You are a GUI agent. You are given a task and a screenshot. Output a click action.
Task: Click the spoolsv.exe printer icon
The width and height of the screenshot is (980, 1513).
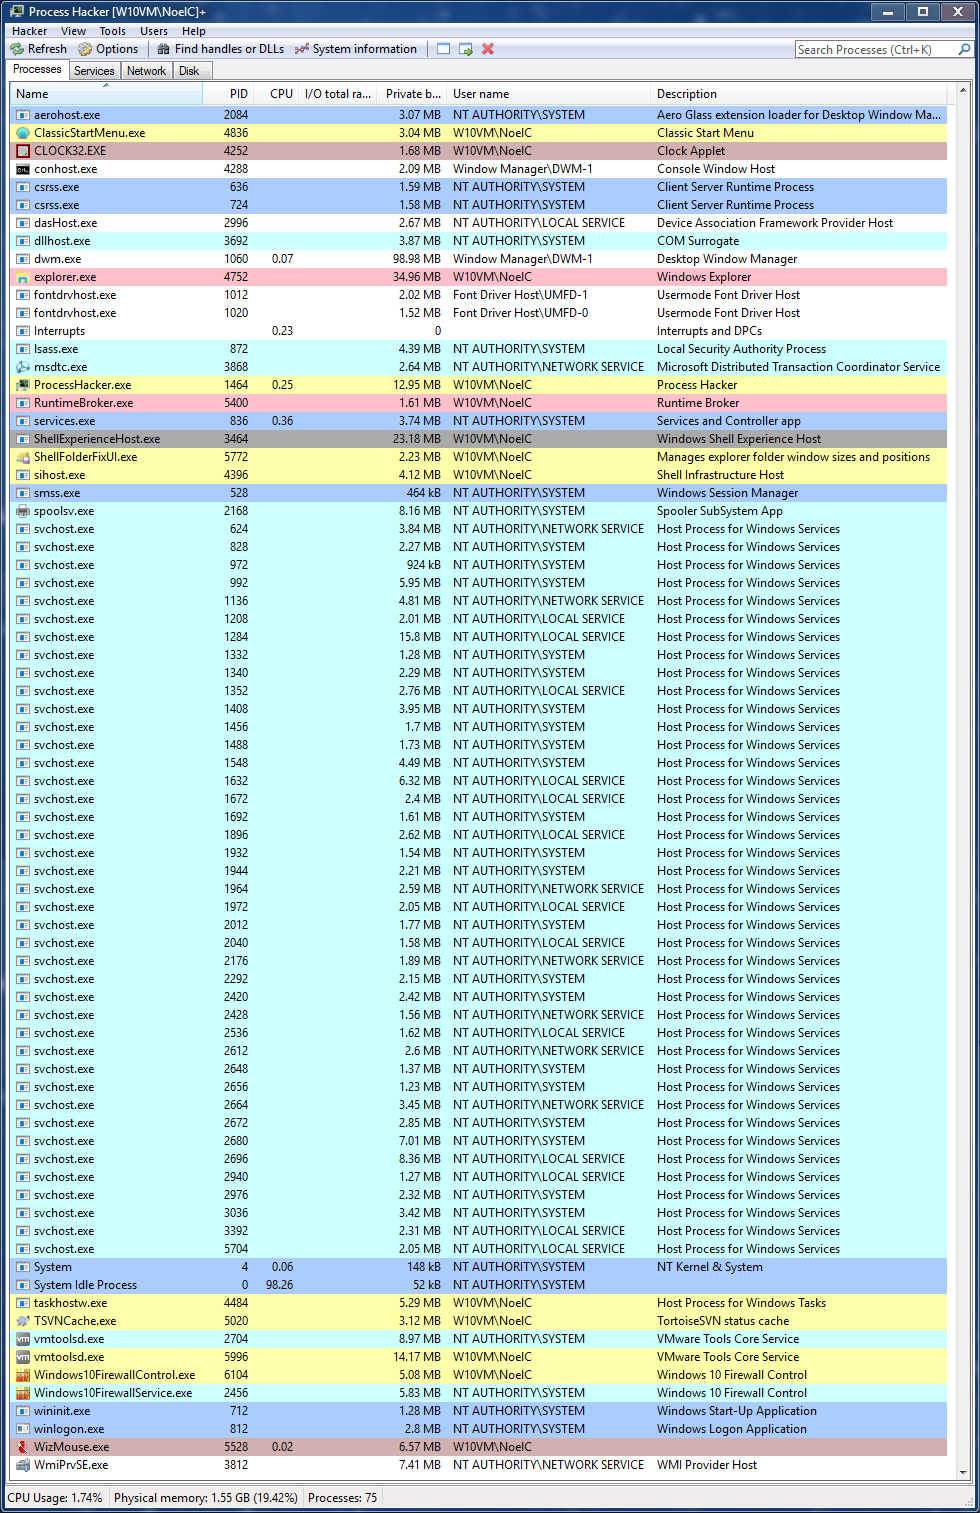(x=23, y=511)
